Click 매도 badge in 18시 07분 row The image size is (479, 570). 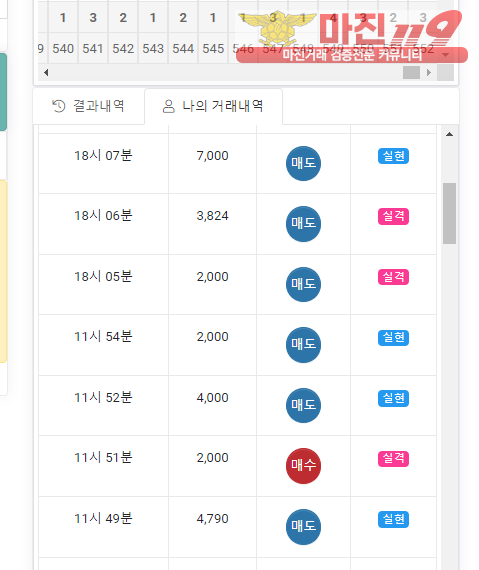point(303,163)
